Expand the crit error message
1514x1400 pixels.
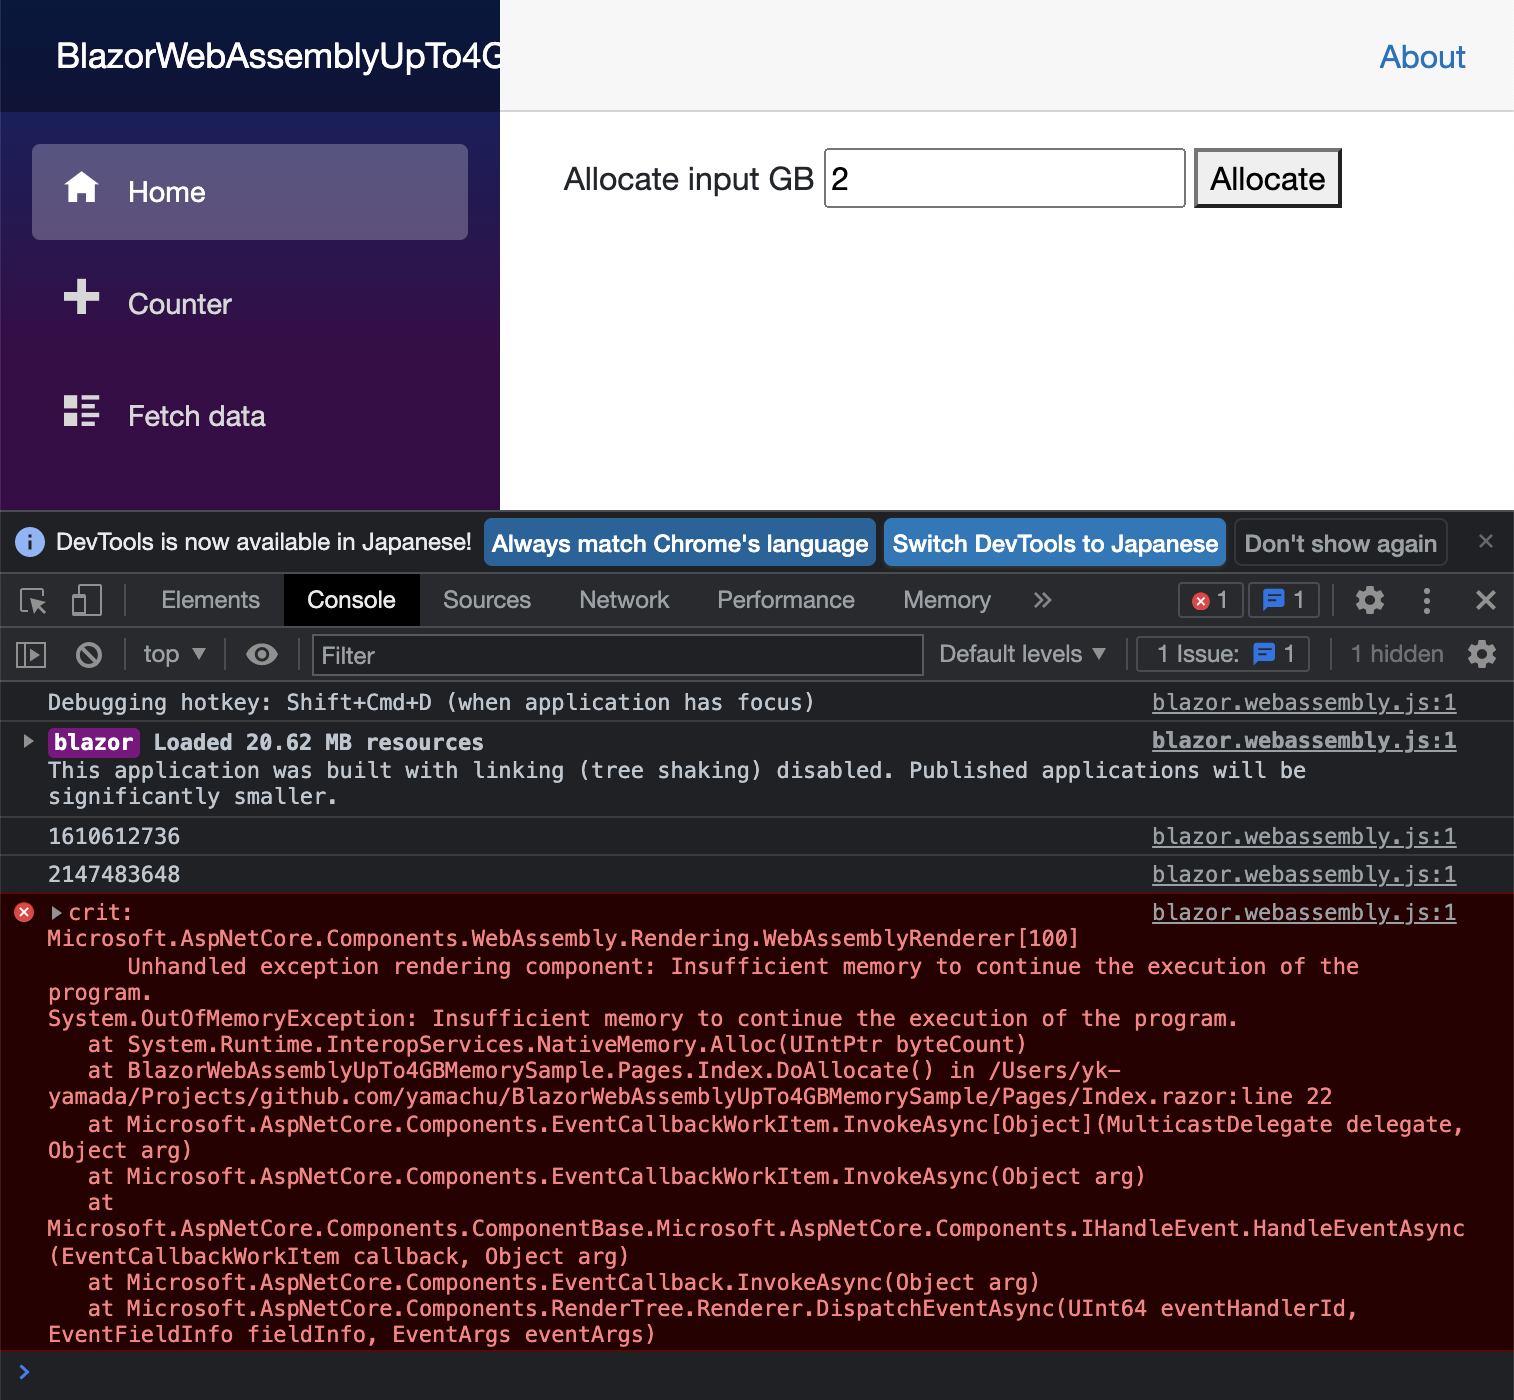pyautogui.click(x=56, y=913)
